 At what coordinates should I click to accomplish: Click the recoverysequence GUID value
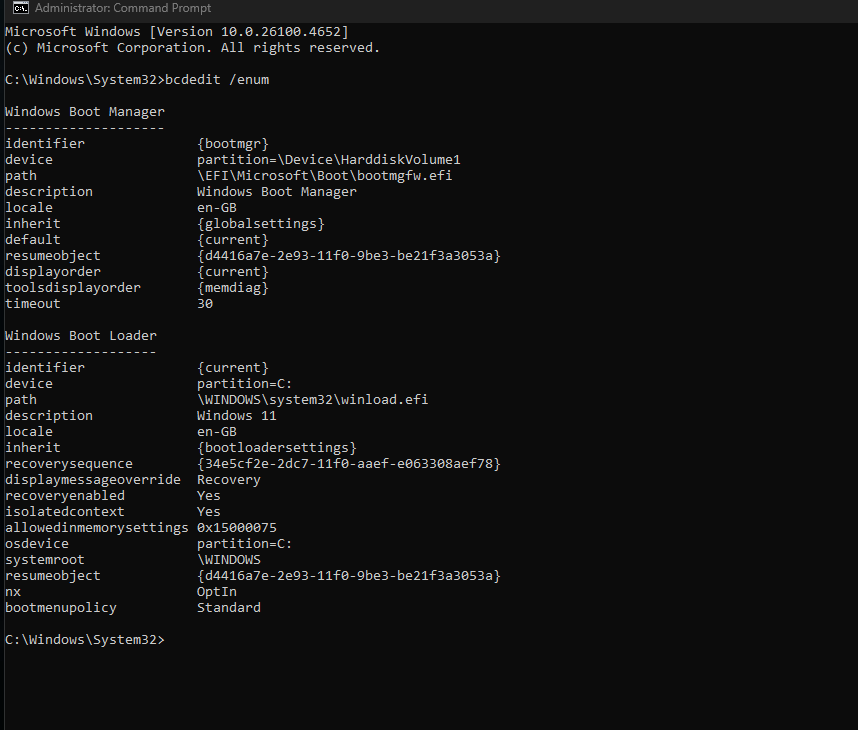point(348,464)
